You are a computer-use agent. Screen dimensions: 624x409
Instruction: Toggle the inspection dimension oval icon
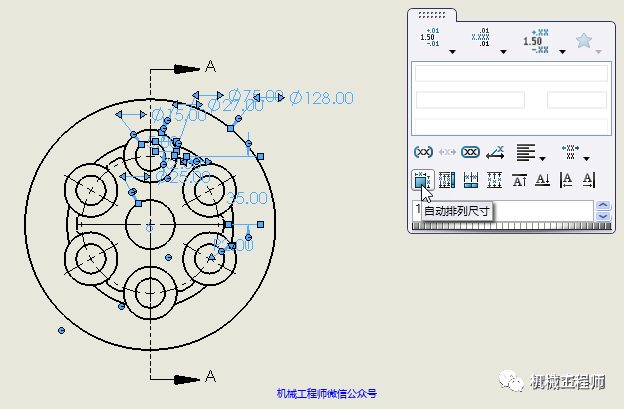click(x=470, y=152)
